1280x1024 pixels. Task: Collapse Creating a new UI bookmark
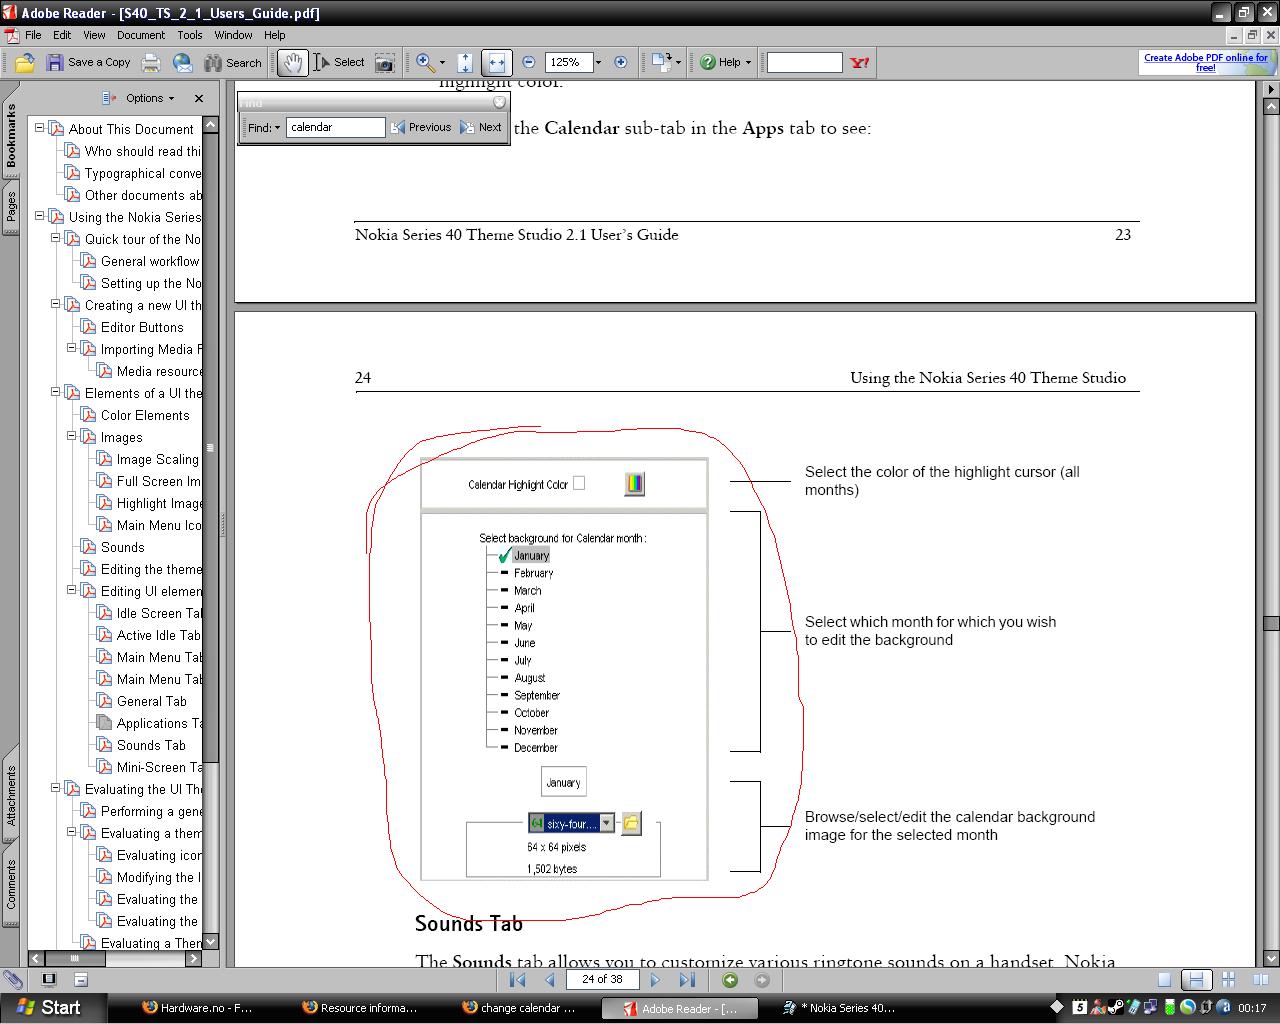pyautogui.click(x=56, y=303)
